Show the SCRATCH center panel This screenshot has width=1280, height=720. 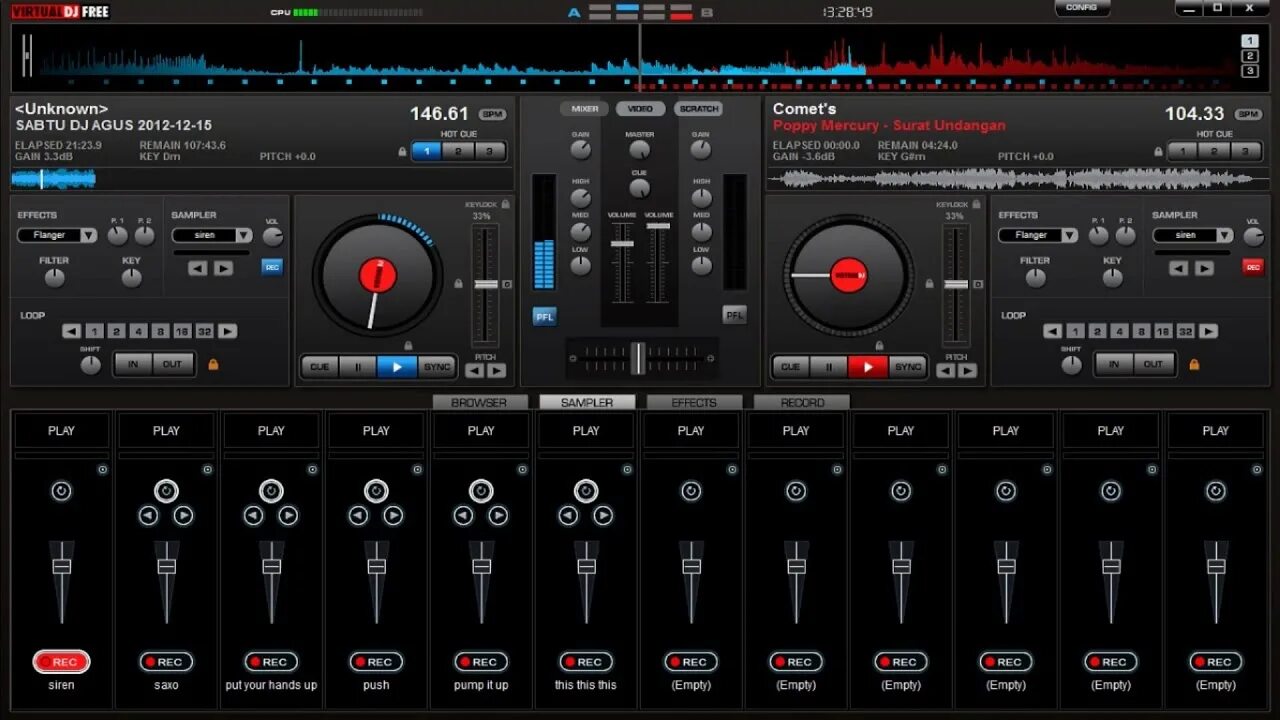point(698,109)
